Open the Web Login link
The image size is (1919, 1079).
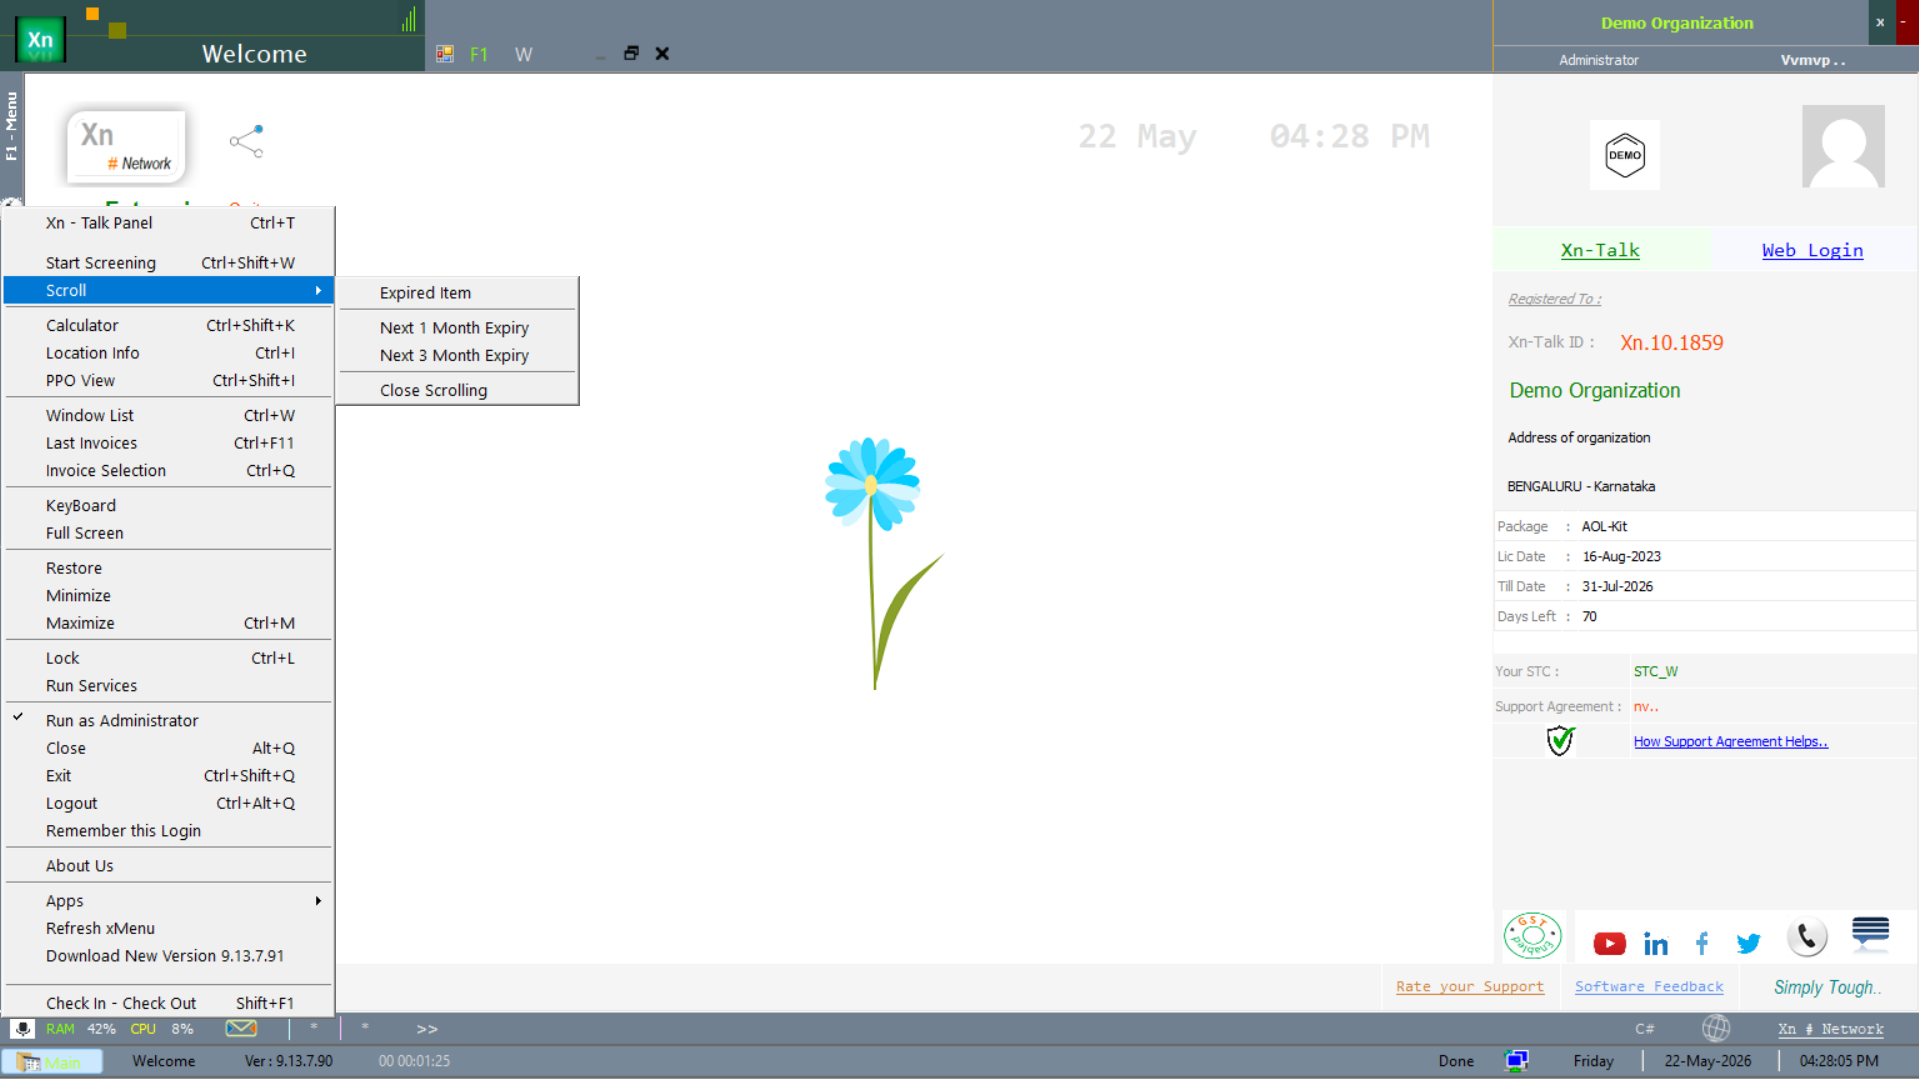(1812, 250)
